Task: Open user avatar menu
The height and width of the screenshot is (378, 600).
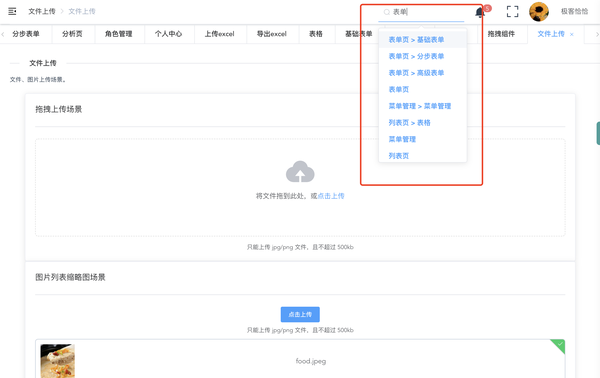Action: (539, 11)
